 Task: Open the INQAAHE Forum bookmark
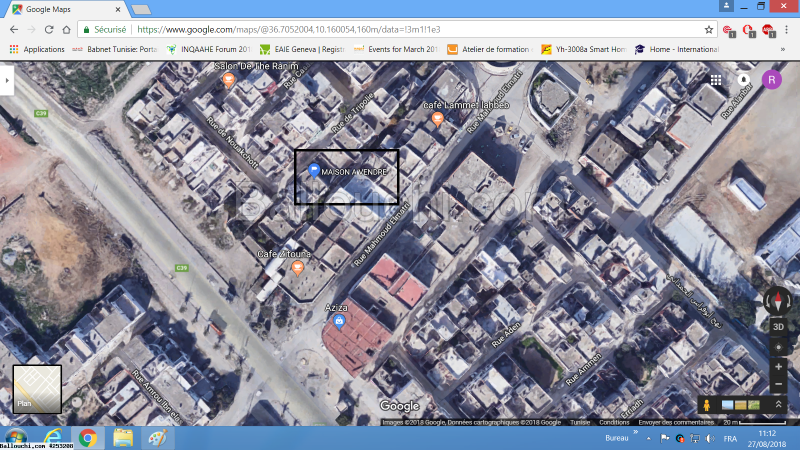pos(209,49)
